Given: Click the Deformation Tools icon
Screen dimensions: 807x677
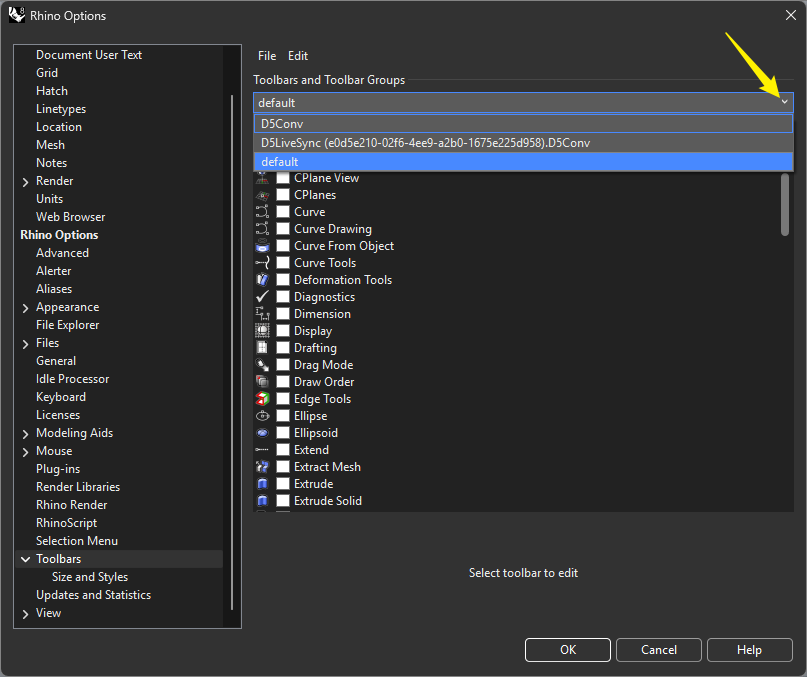Looking at the screenshot, I should [x=262, y=280].
